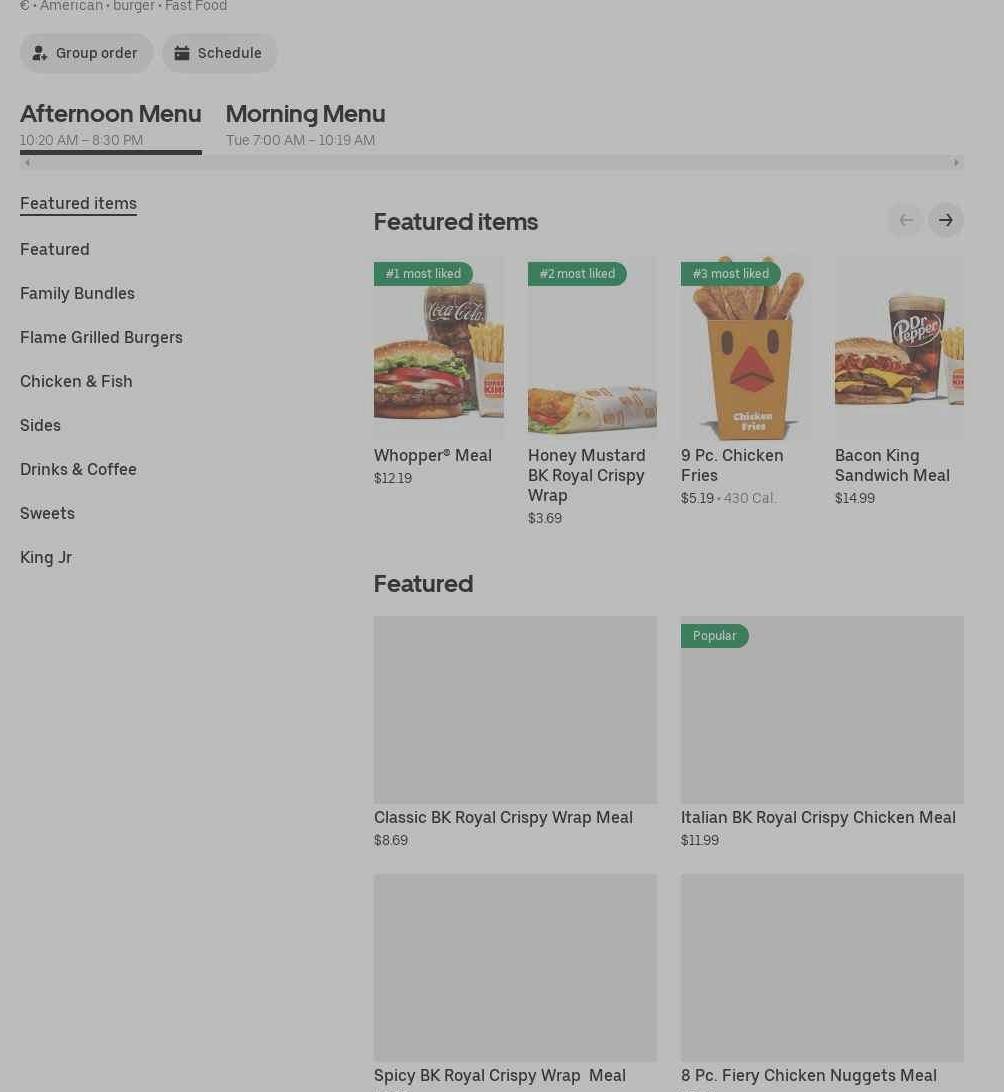
Task: Click the Honey Mustard BK Royal Crispy Wrap image
Action: tap(592, 348)
